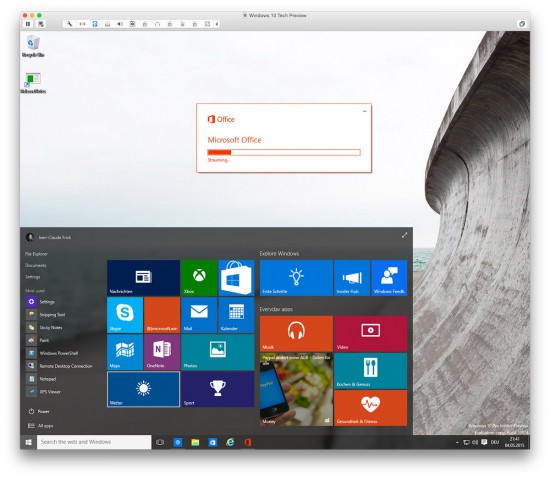The image size is (550, 478).
Task: Launch Snipping Tool from the Most used list
Action: coord(46,315)
